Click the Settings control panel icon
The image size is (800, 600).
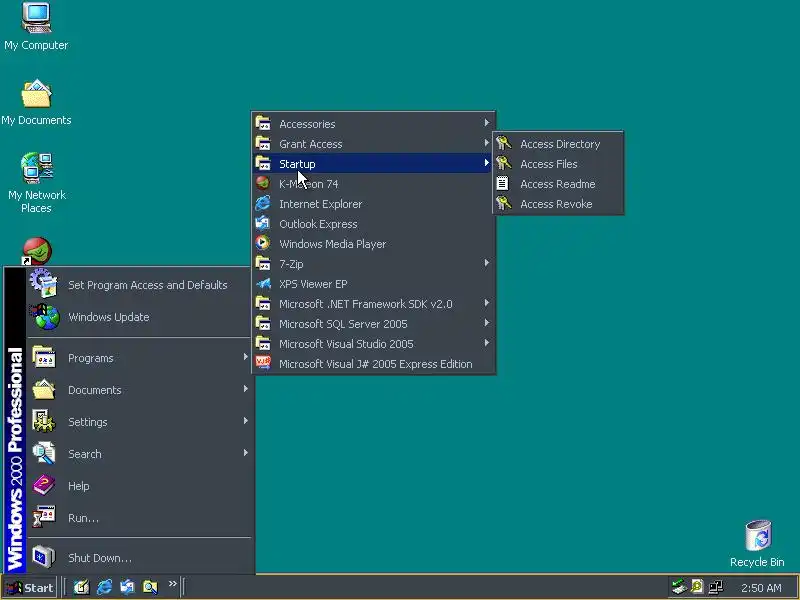[x=44, y=421]
